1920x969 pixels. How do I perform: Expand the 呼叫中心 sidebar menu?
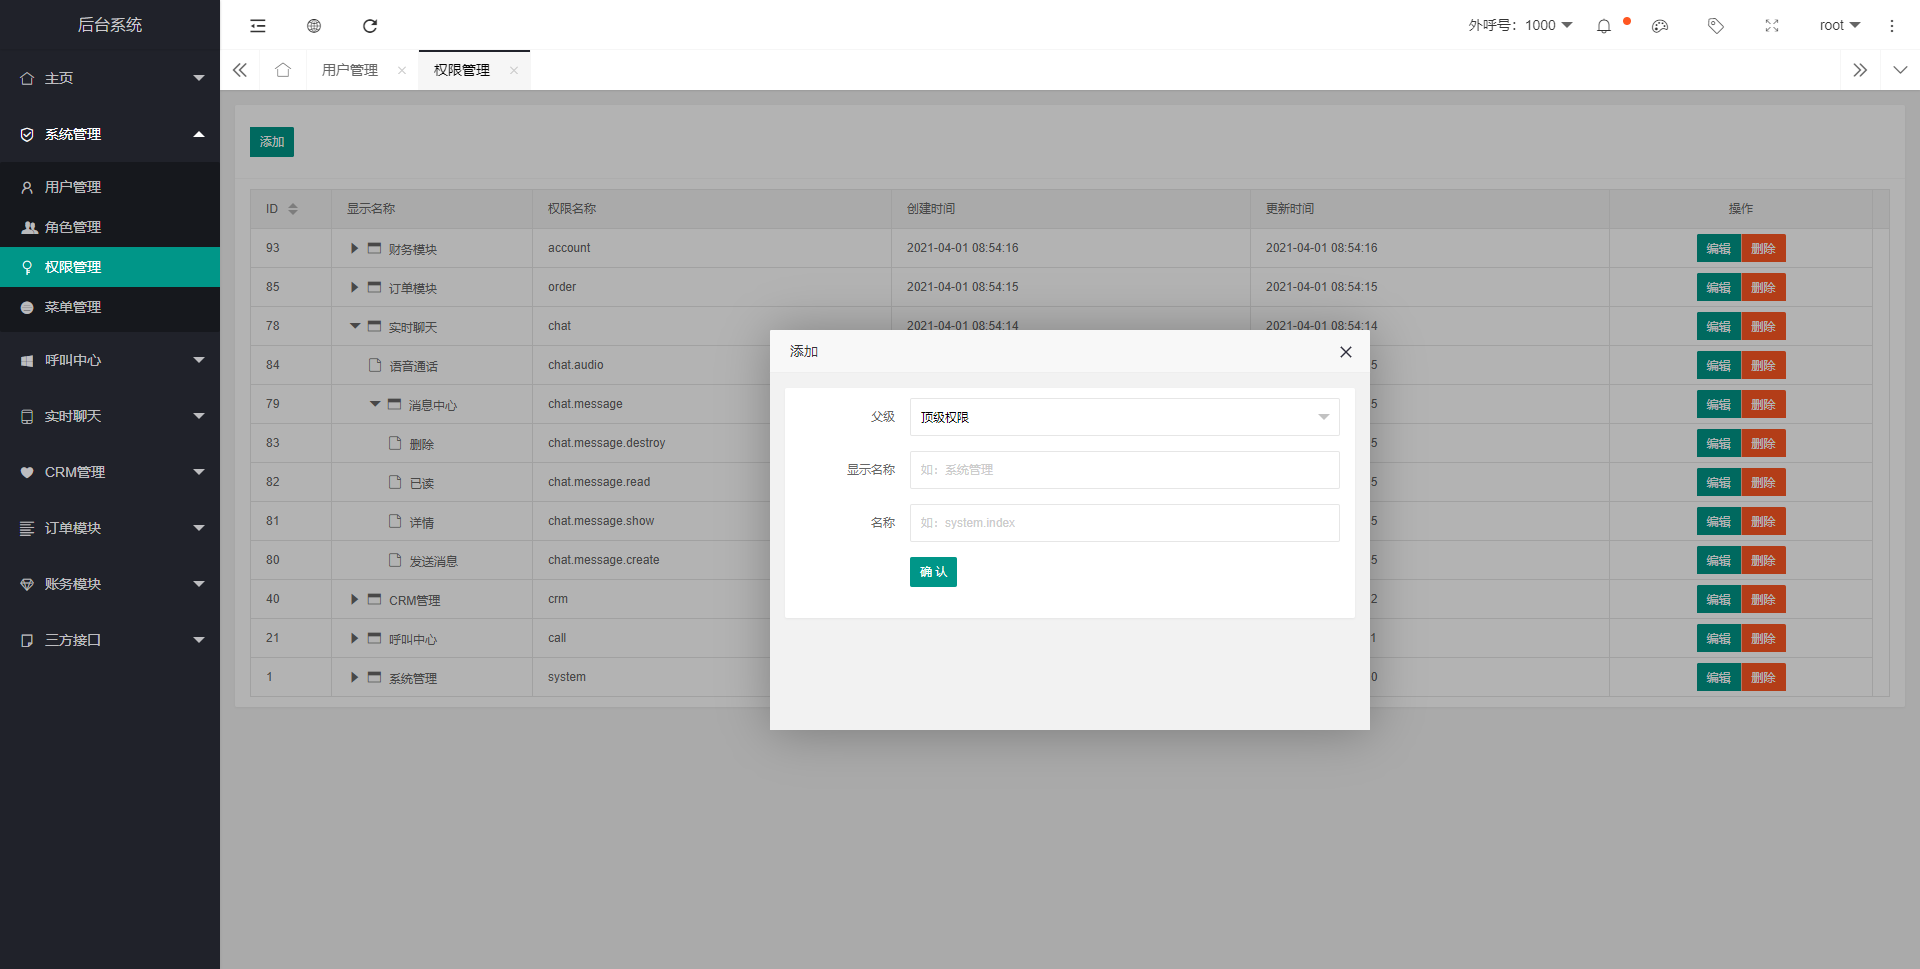[x=110, y=360]
